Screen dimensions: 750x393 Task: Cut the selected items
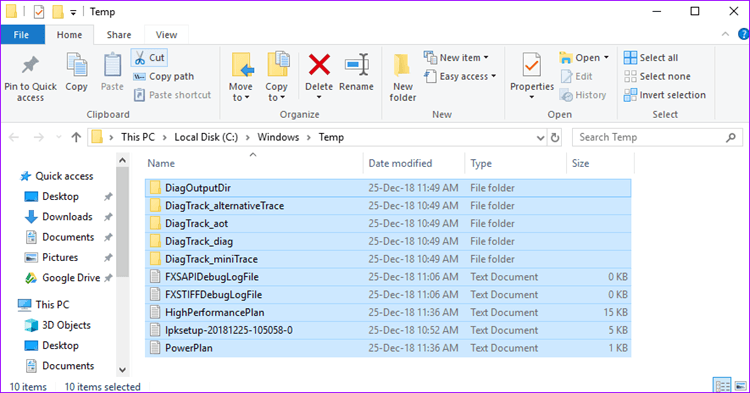pos(150,58)
